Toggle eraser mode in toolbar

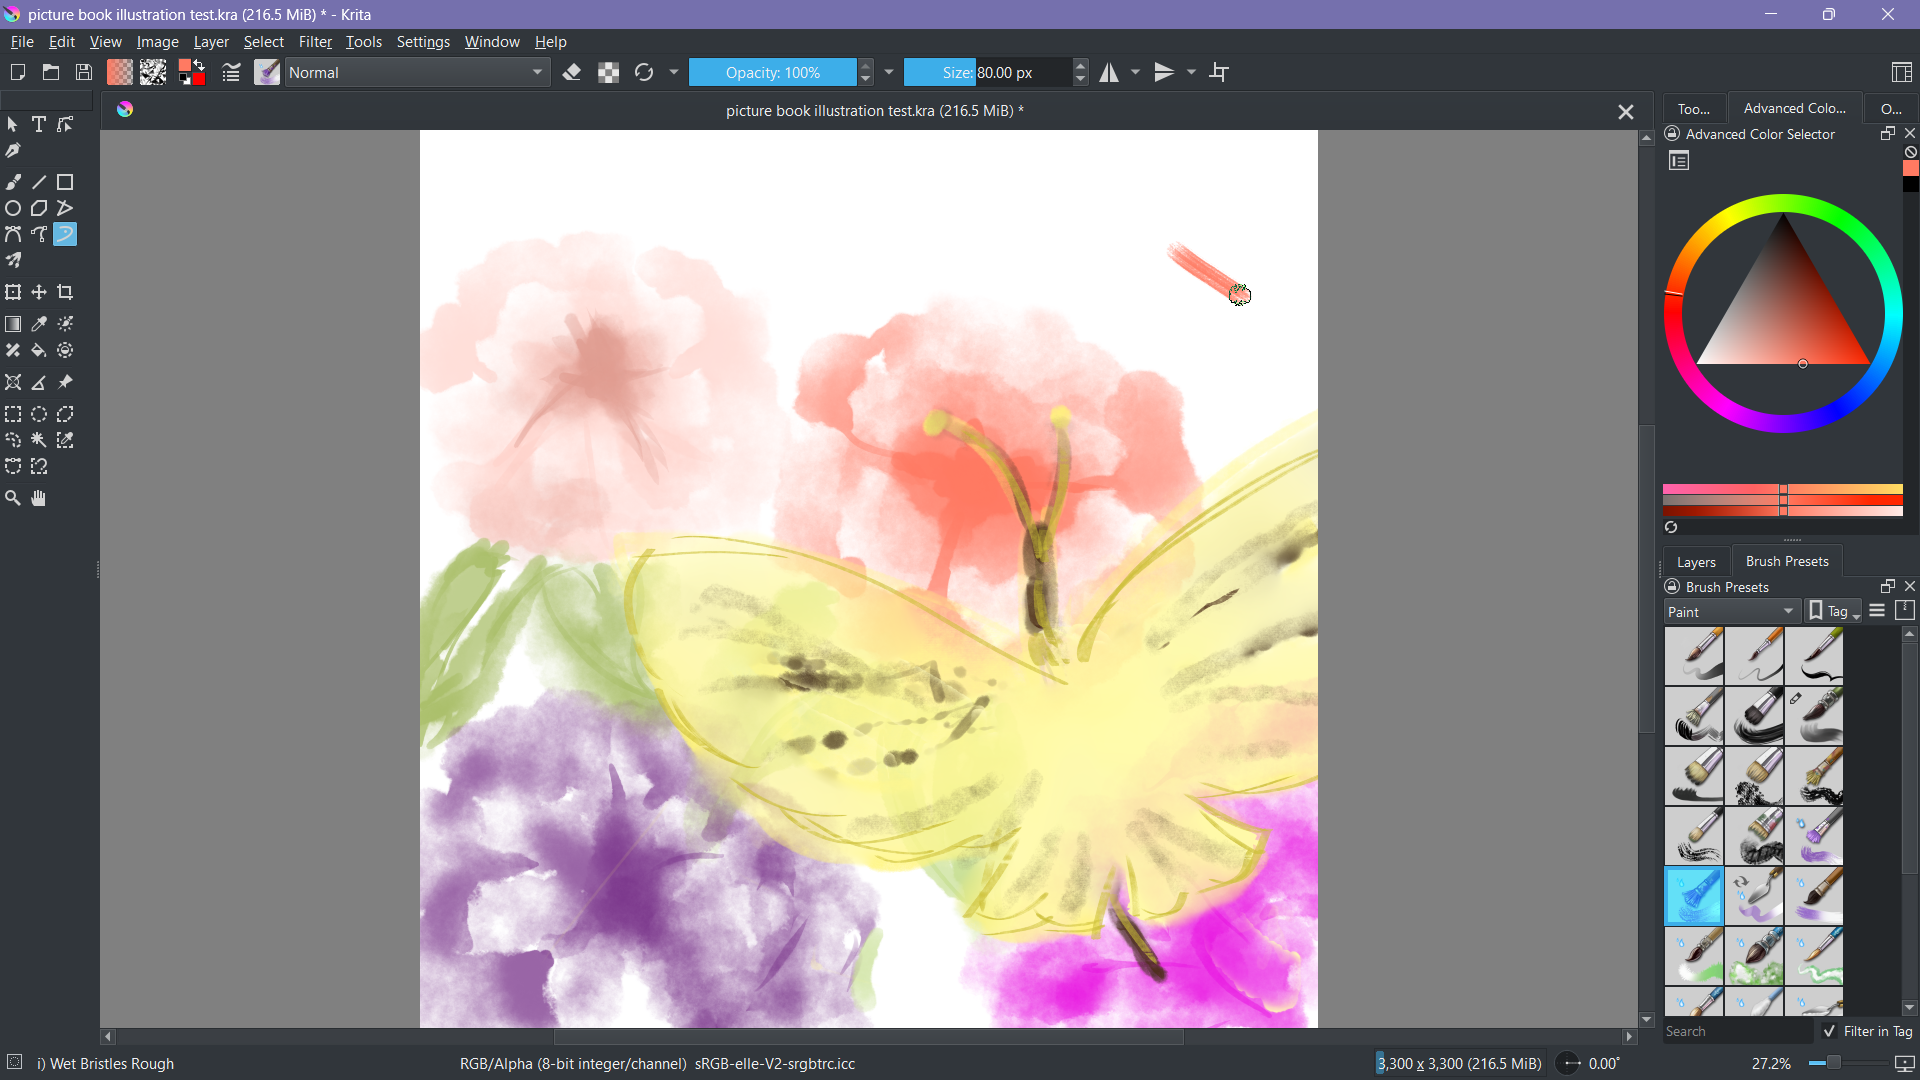(x=572, y=73)
